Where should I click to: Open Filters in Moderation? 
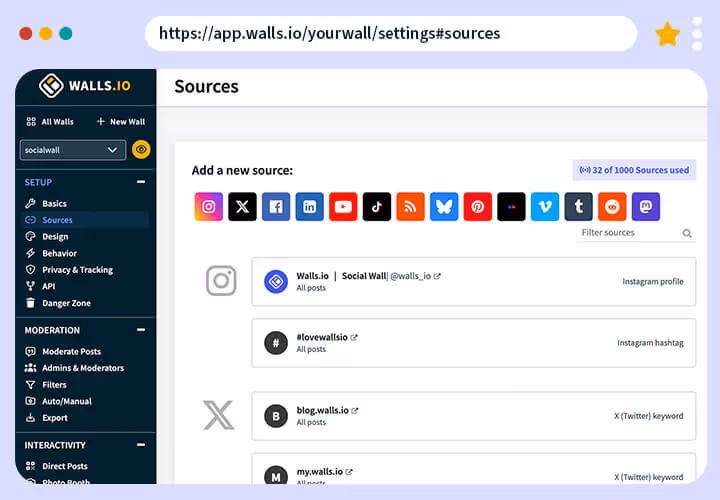tap(45, 385)
